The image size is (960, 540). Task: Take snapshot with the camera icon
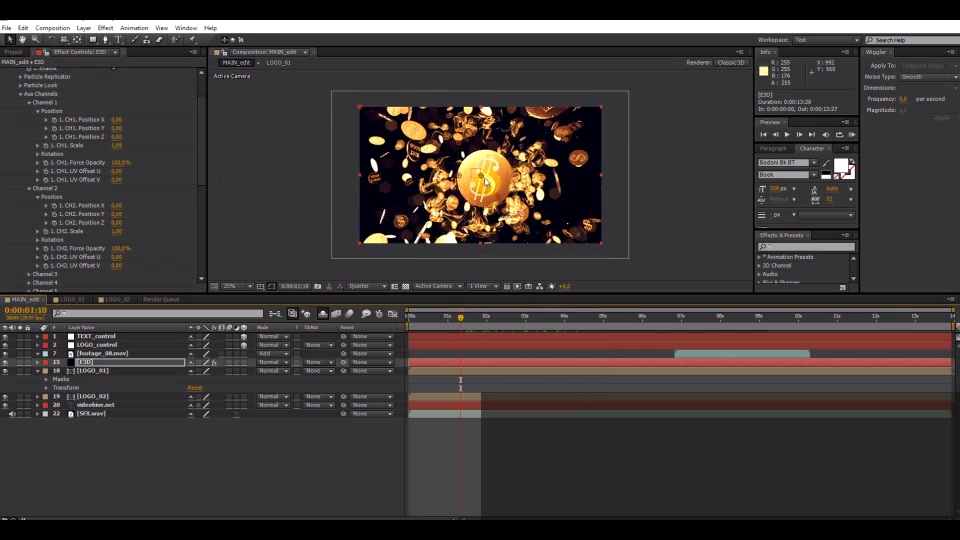[317, 287]
